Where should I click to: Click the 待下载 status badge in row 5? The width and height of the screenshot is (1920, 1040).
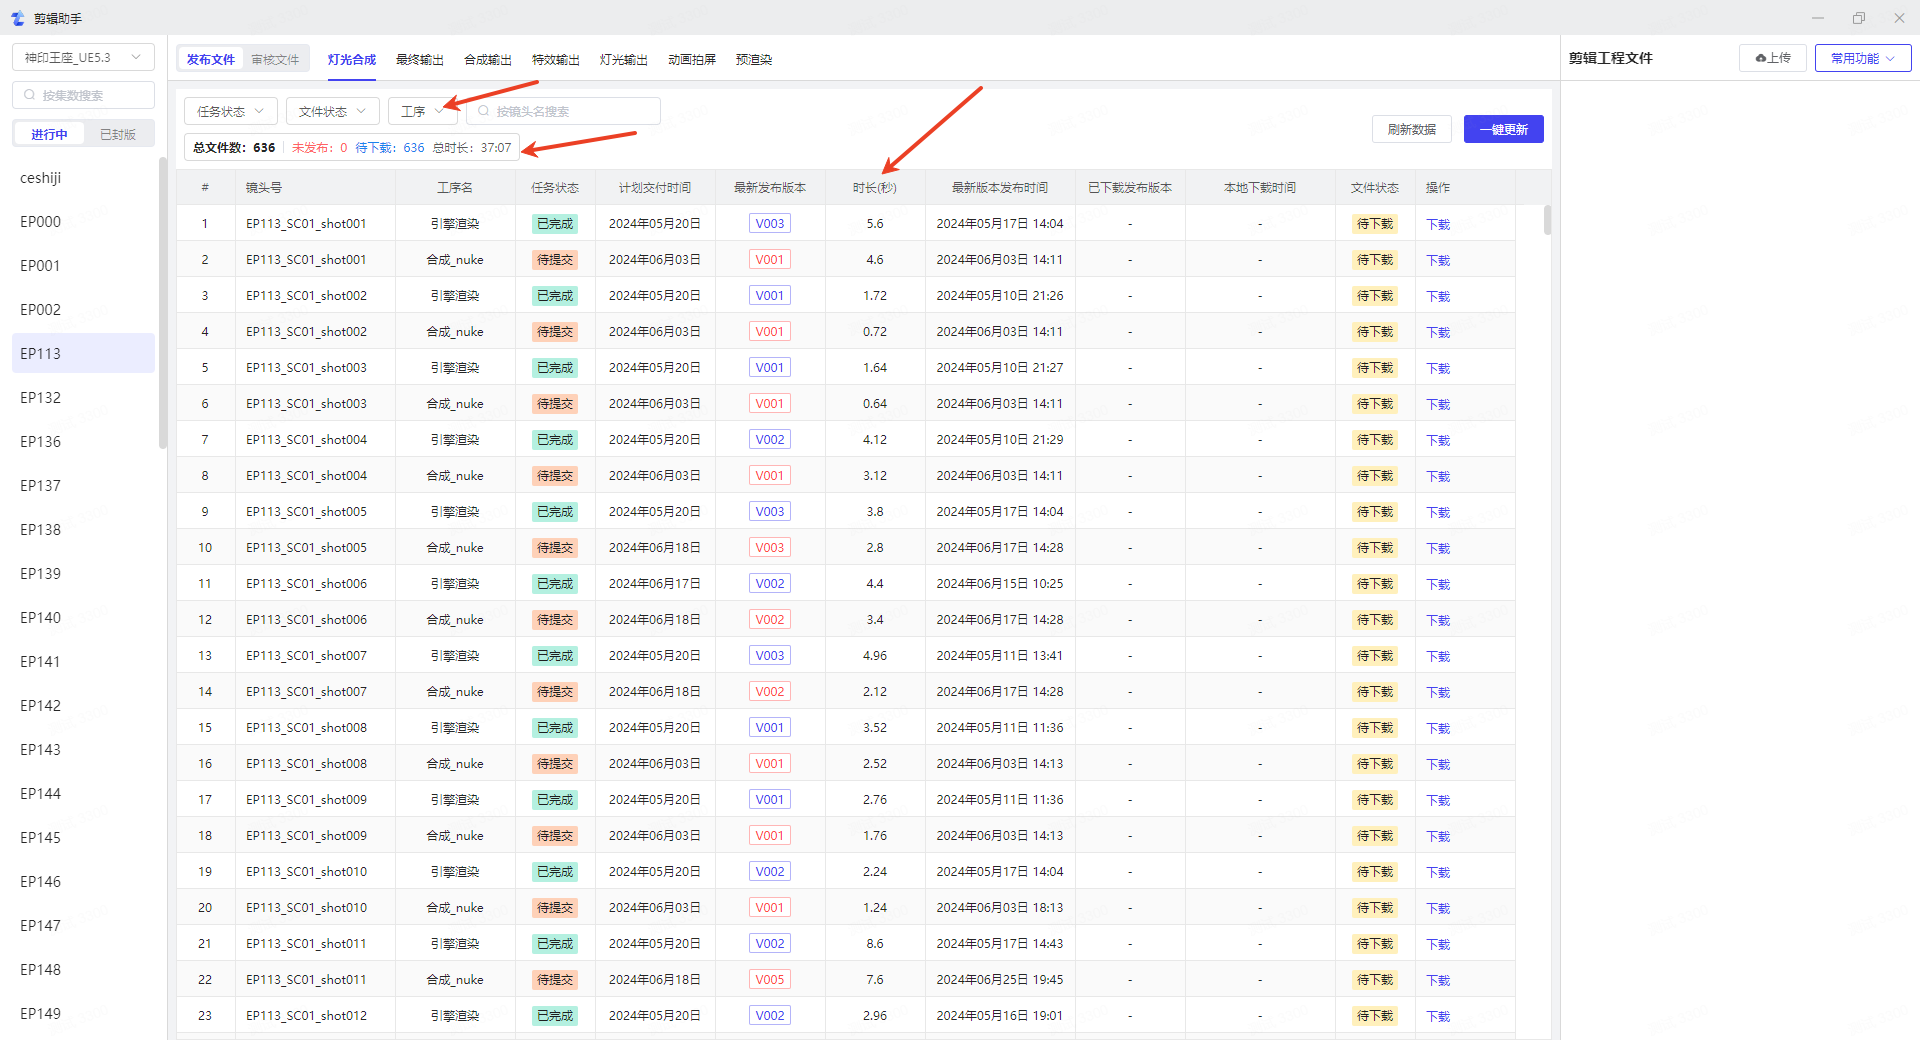[1374, 368]
